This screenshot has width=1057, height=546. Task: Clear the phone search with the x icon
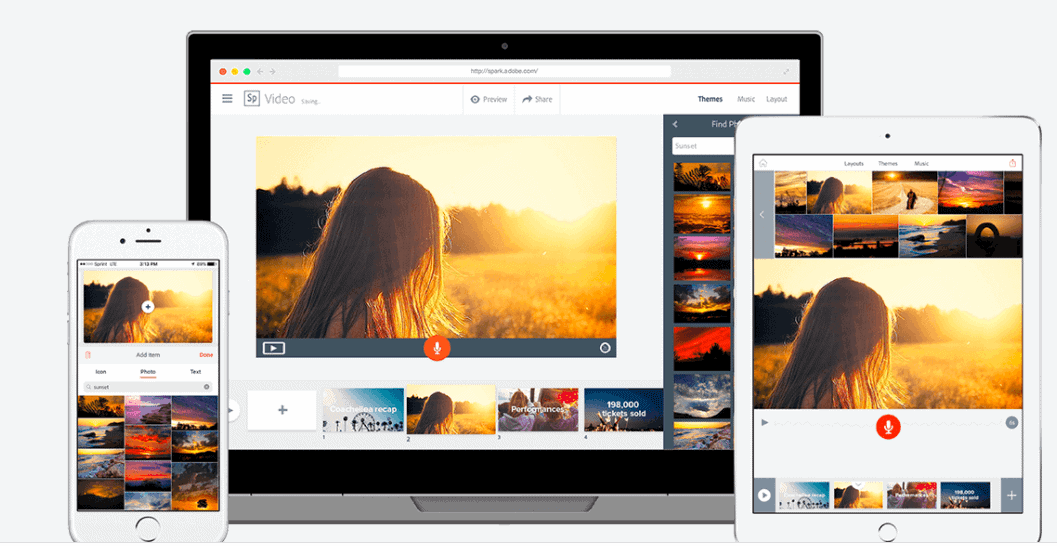(206, 387)
